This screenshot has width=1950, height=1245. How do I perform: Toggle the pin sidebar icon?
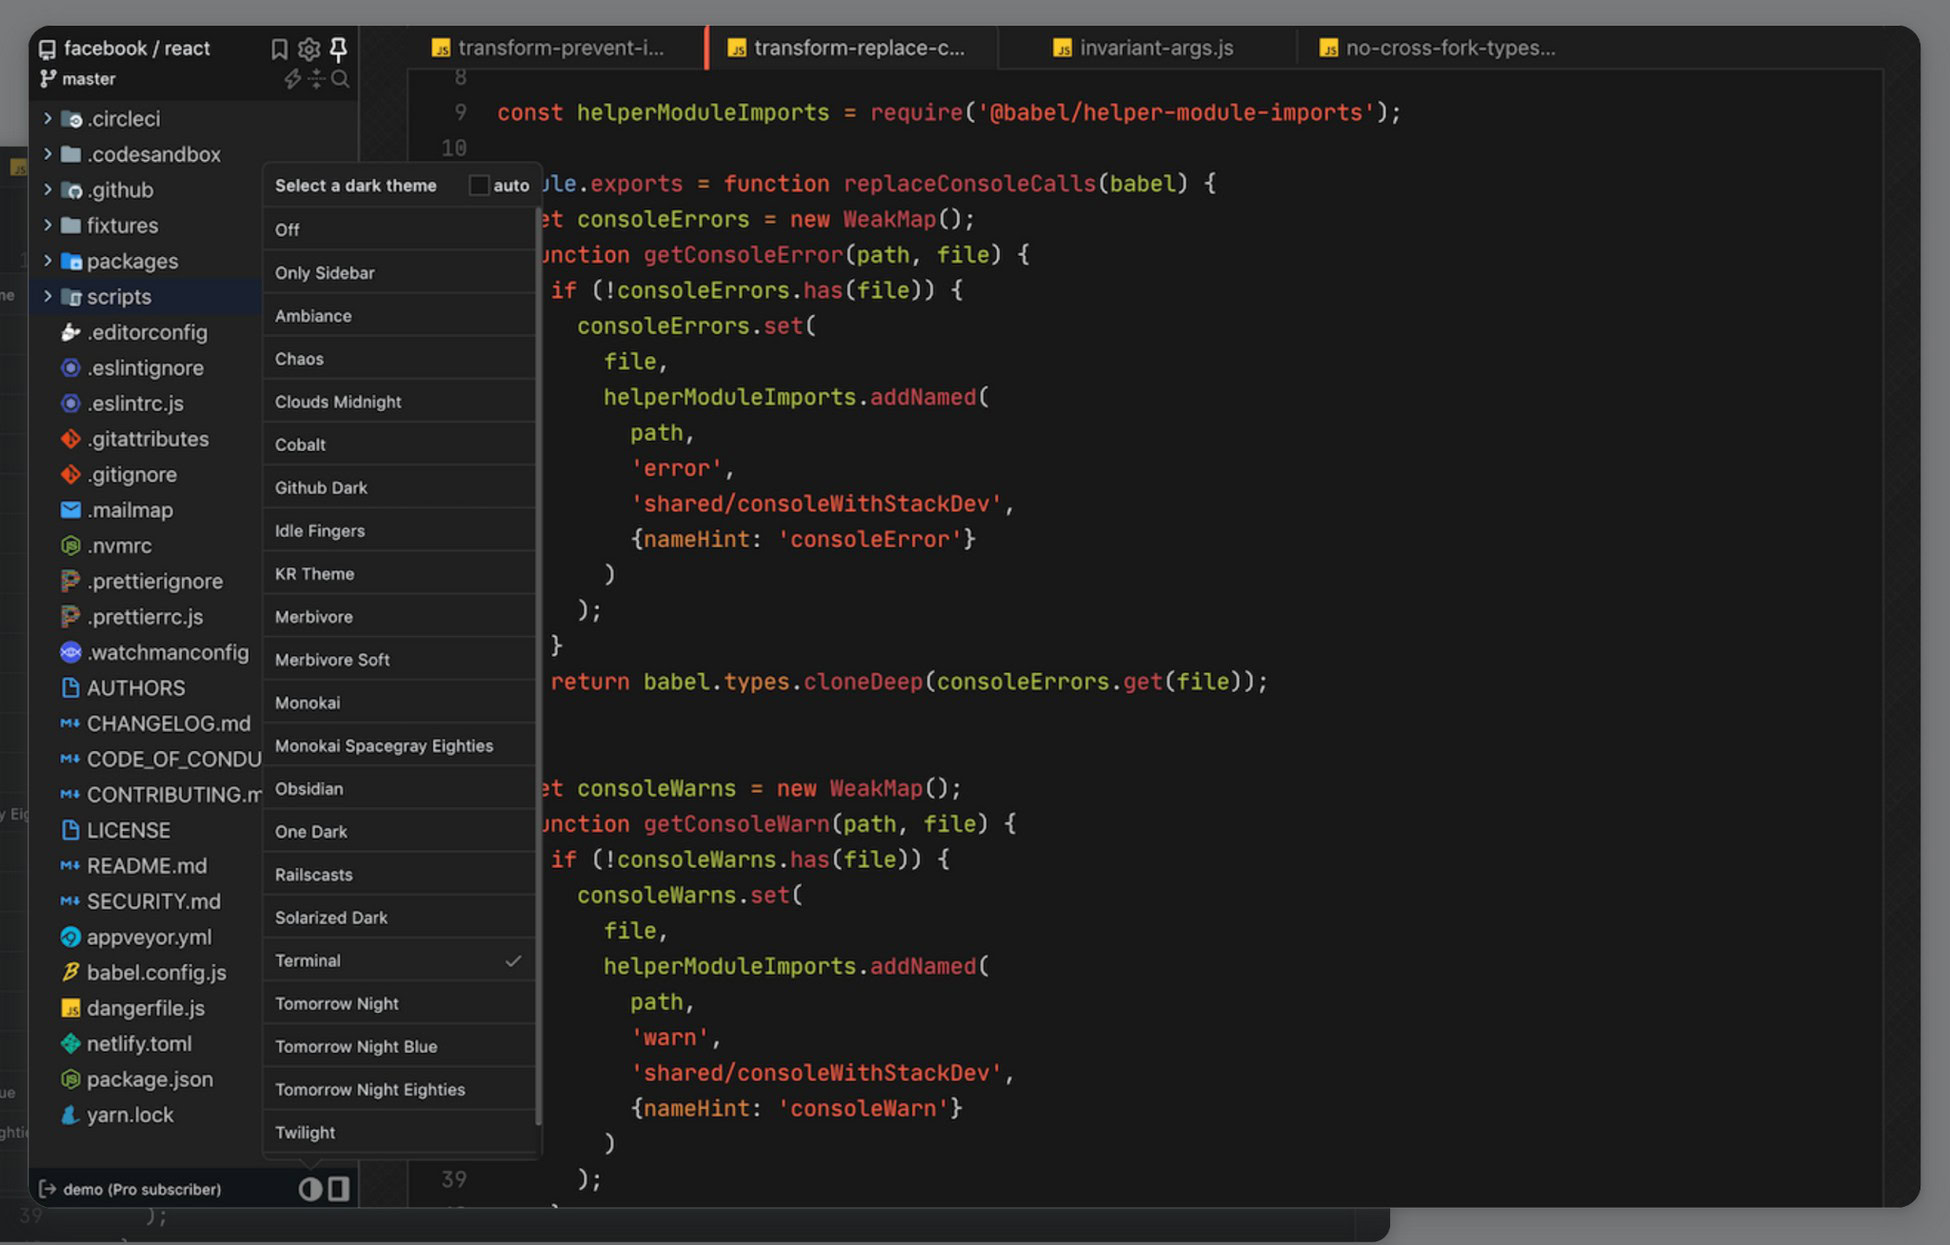[x=339, y=49]
